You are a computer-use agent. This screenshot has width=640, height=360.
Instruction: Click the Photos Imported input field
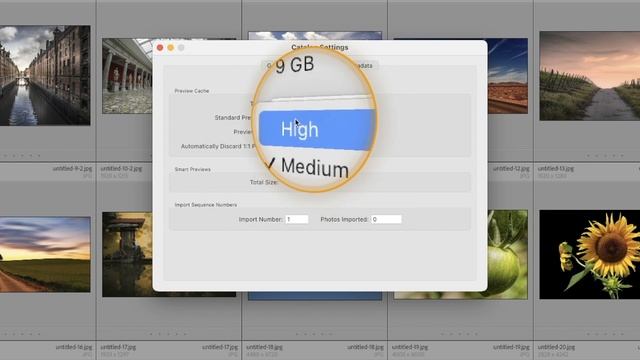pyautogui.click(x=386, y=219)
